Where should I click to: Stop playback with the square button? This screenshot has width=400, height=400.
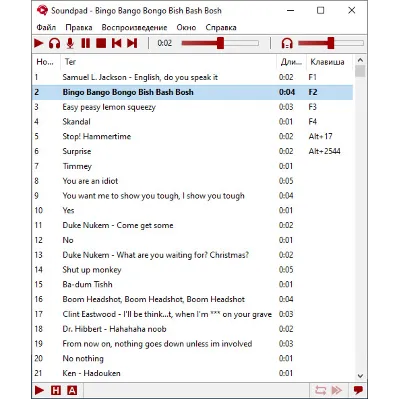point(101,43)
